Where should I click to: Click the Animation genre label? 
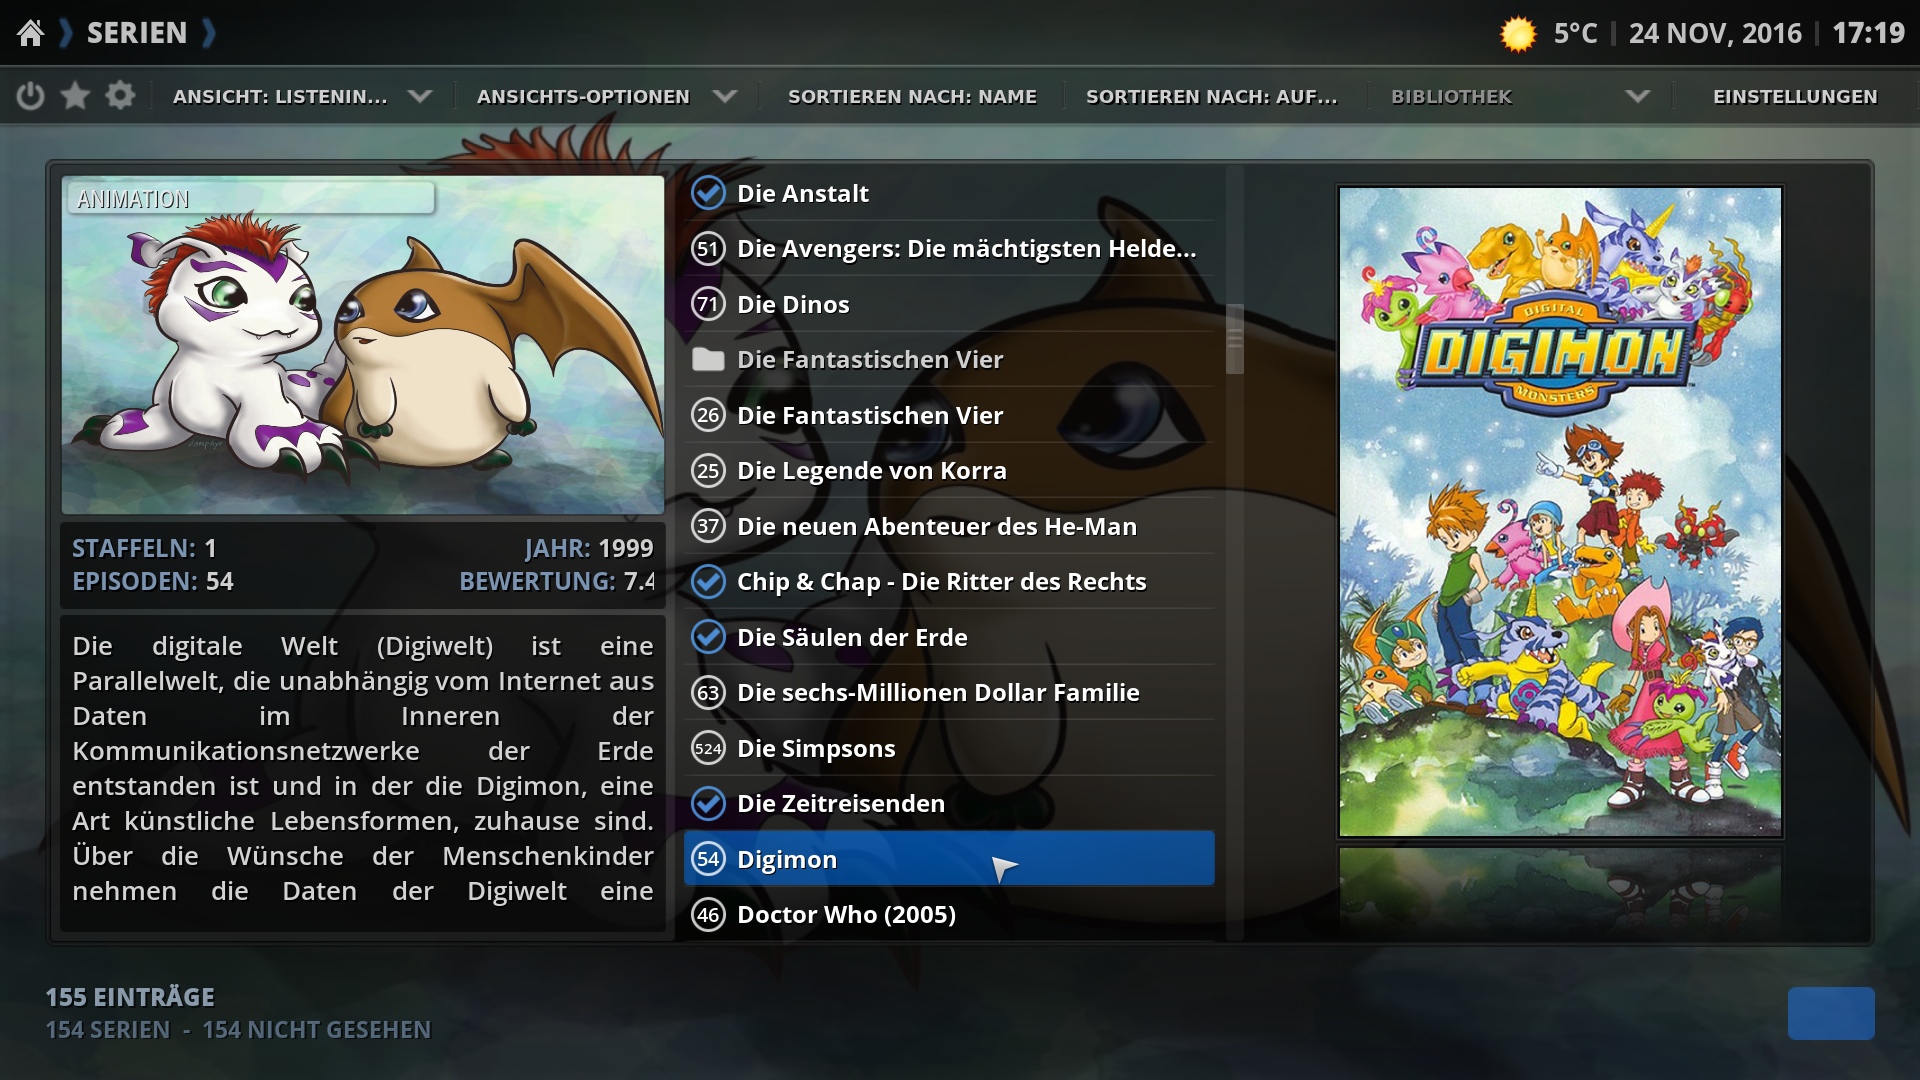point(133,199)
